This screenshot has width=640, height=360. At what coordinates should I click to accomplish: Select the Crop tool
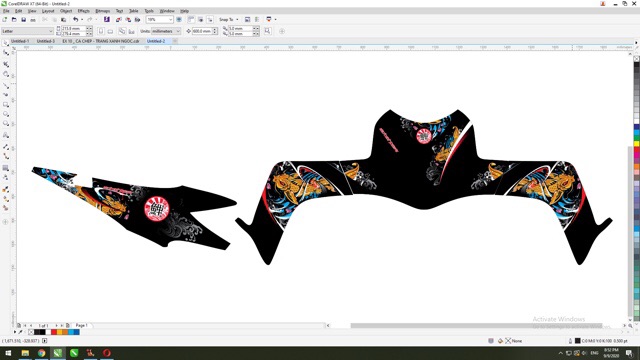6,64
